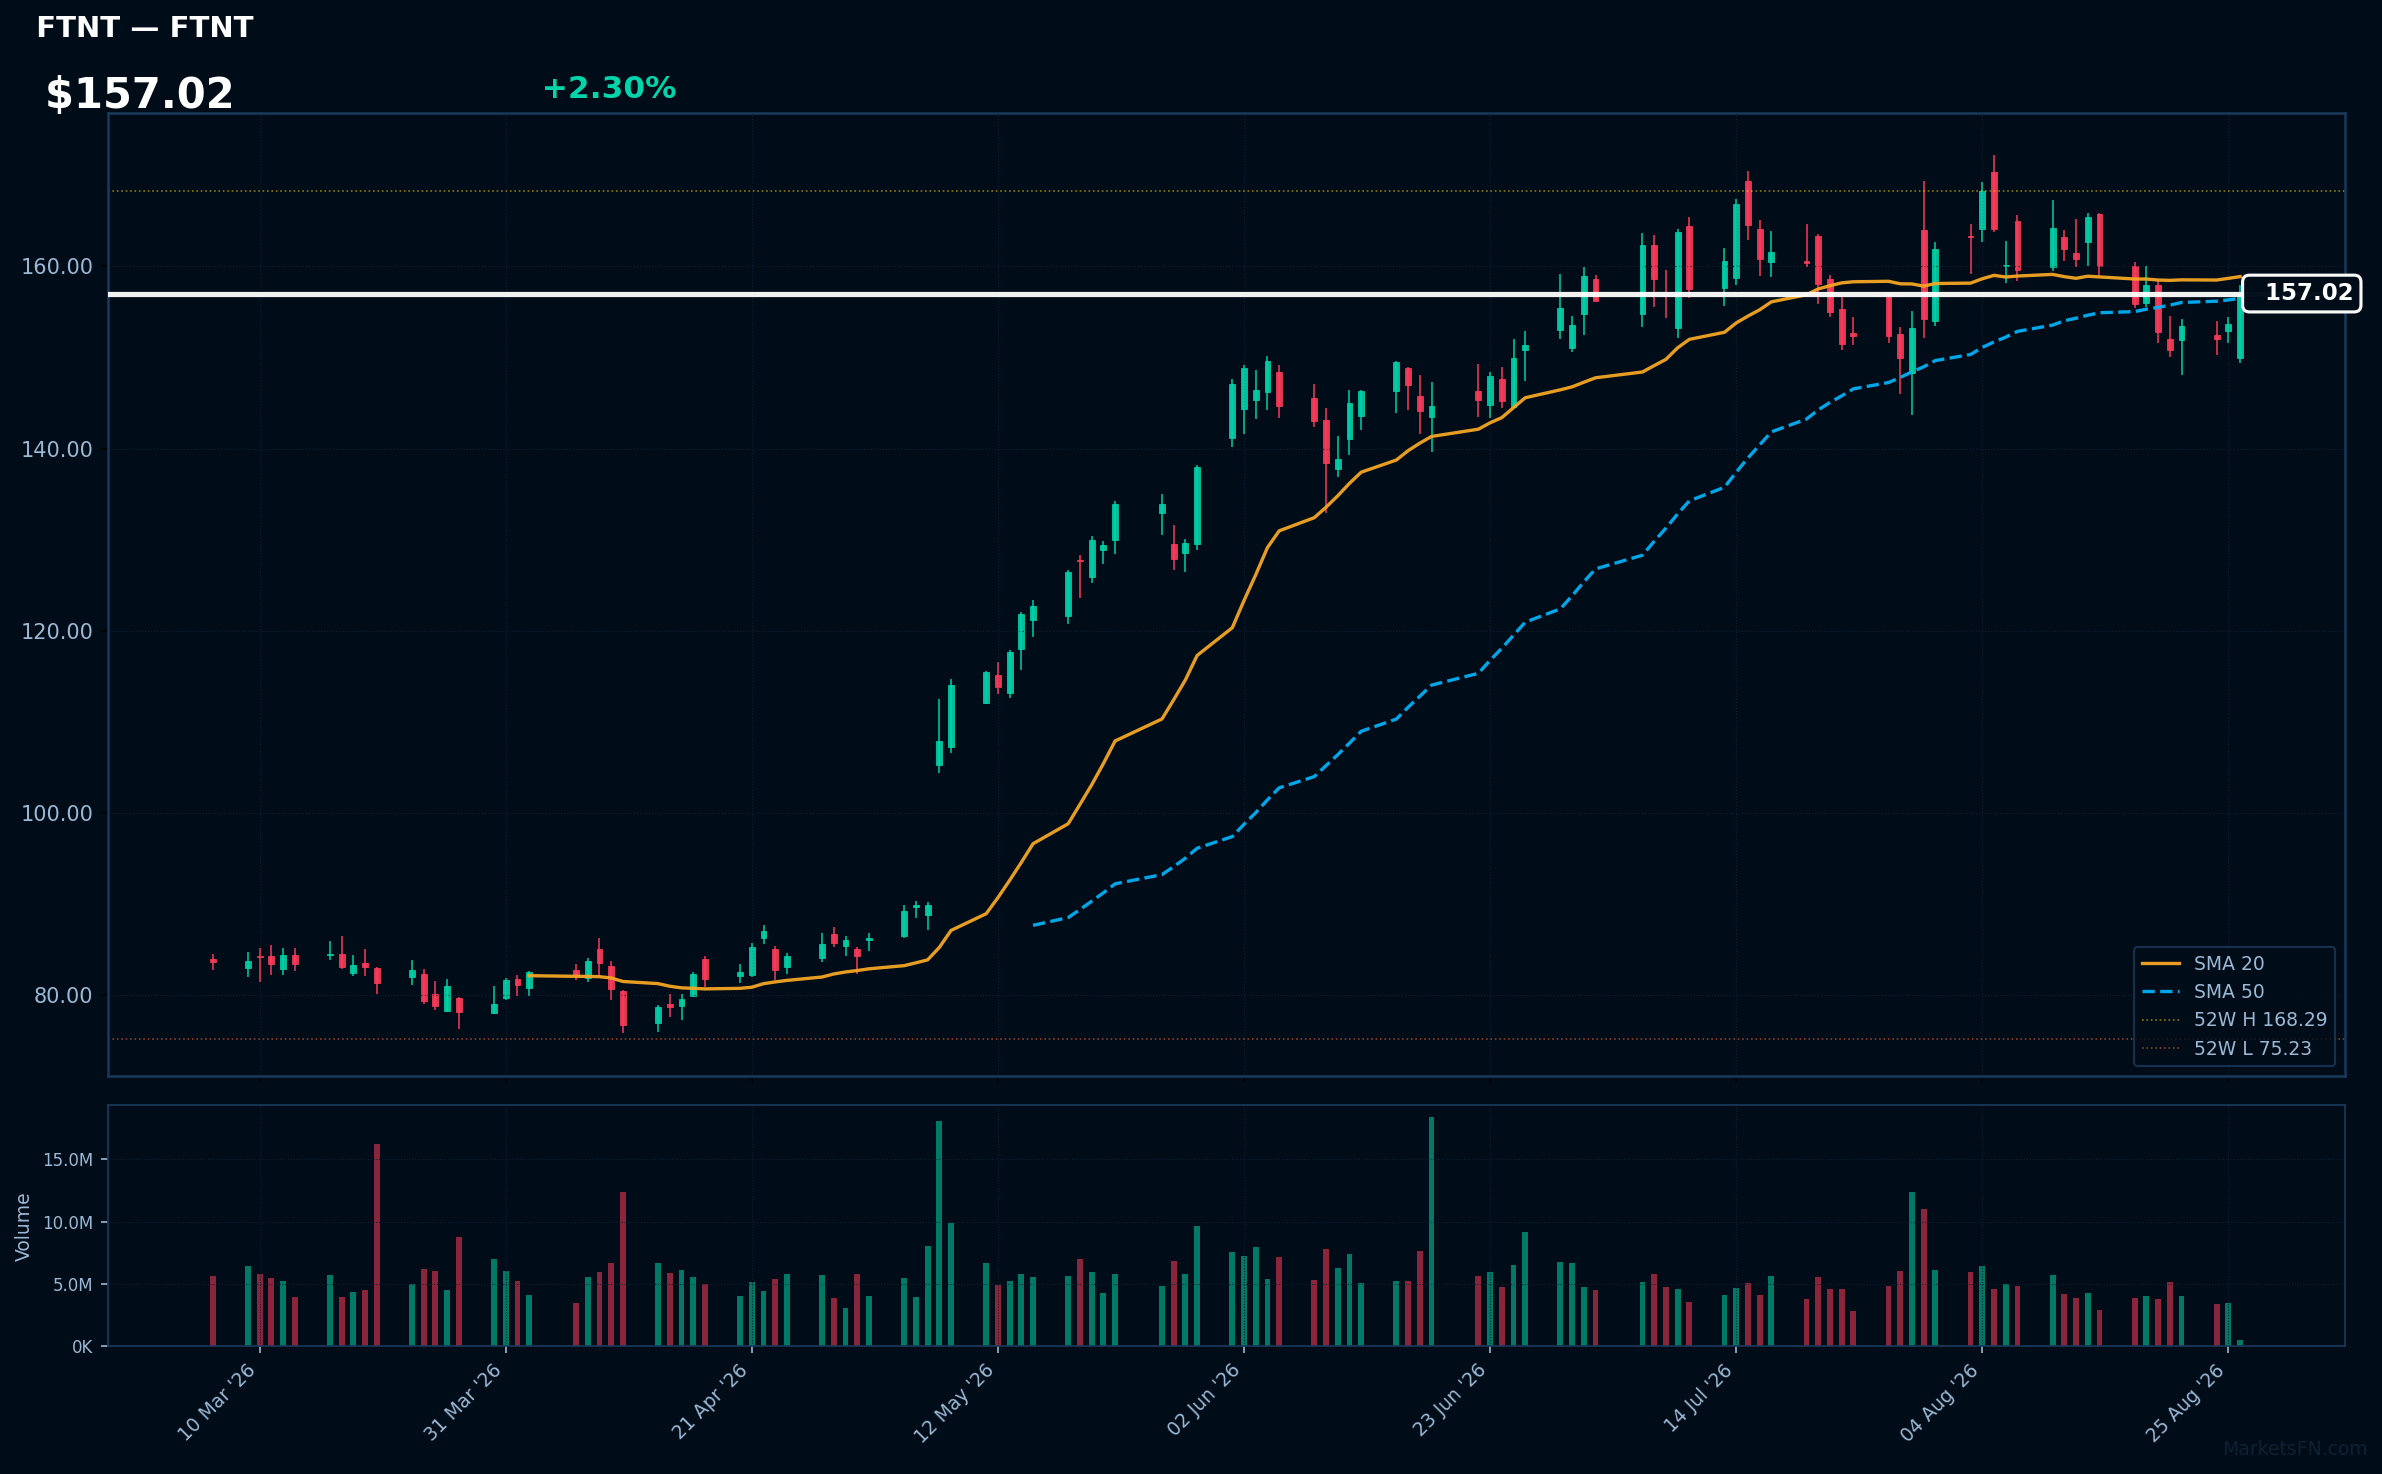Click the tallest green volume bar in late June
The height and width of the screenshot is (1474, 2382).
[x=1431, y=1232]
